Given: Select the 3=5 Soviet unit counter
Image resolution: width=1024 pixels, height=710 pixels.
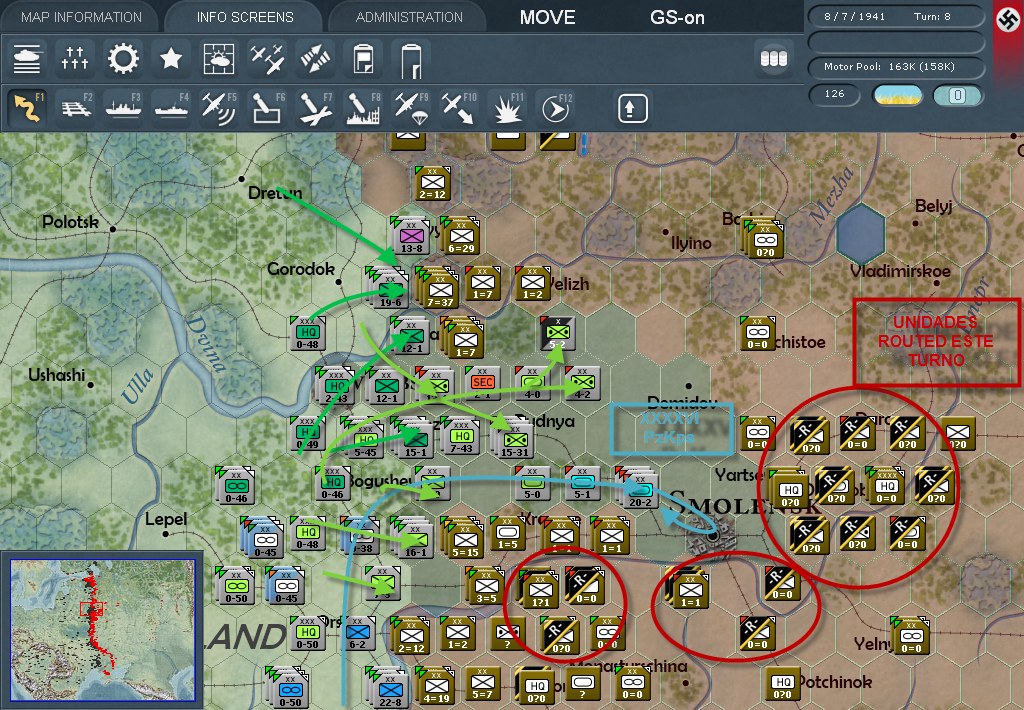Looking at the screenshot, I should [485, 585].
